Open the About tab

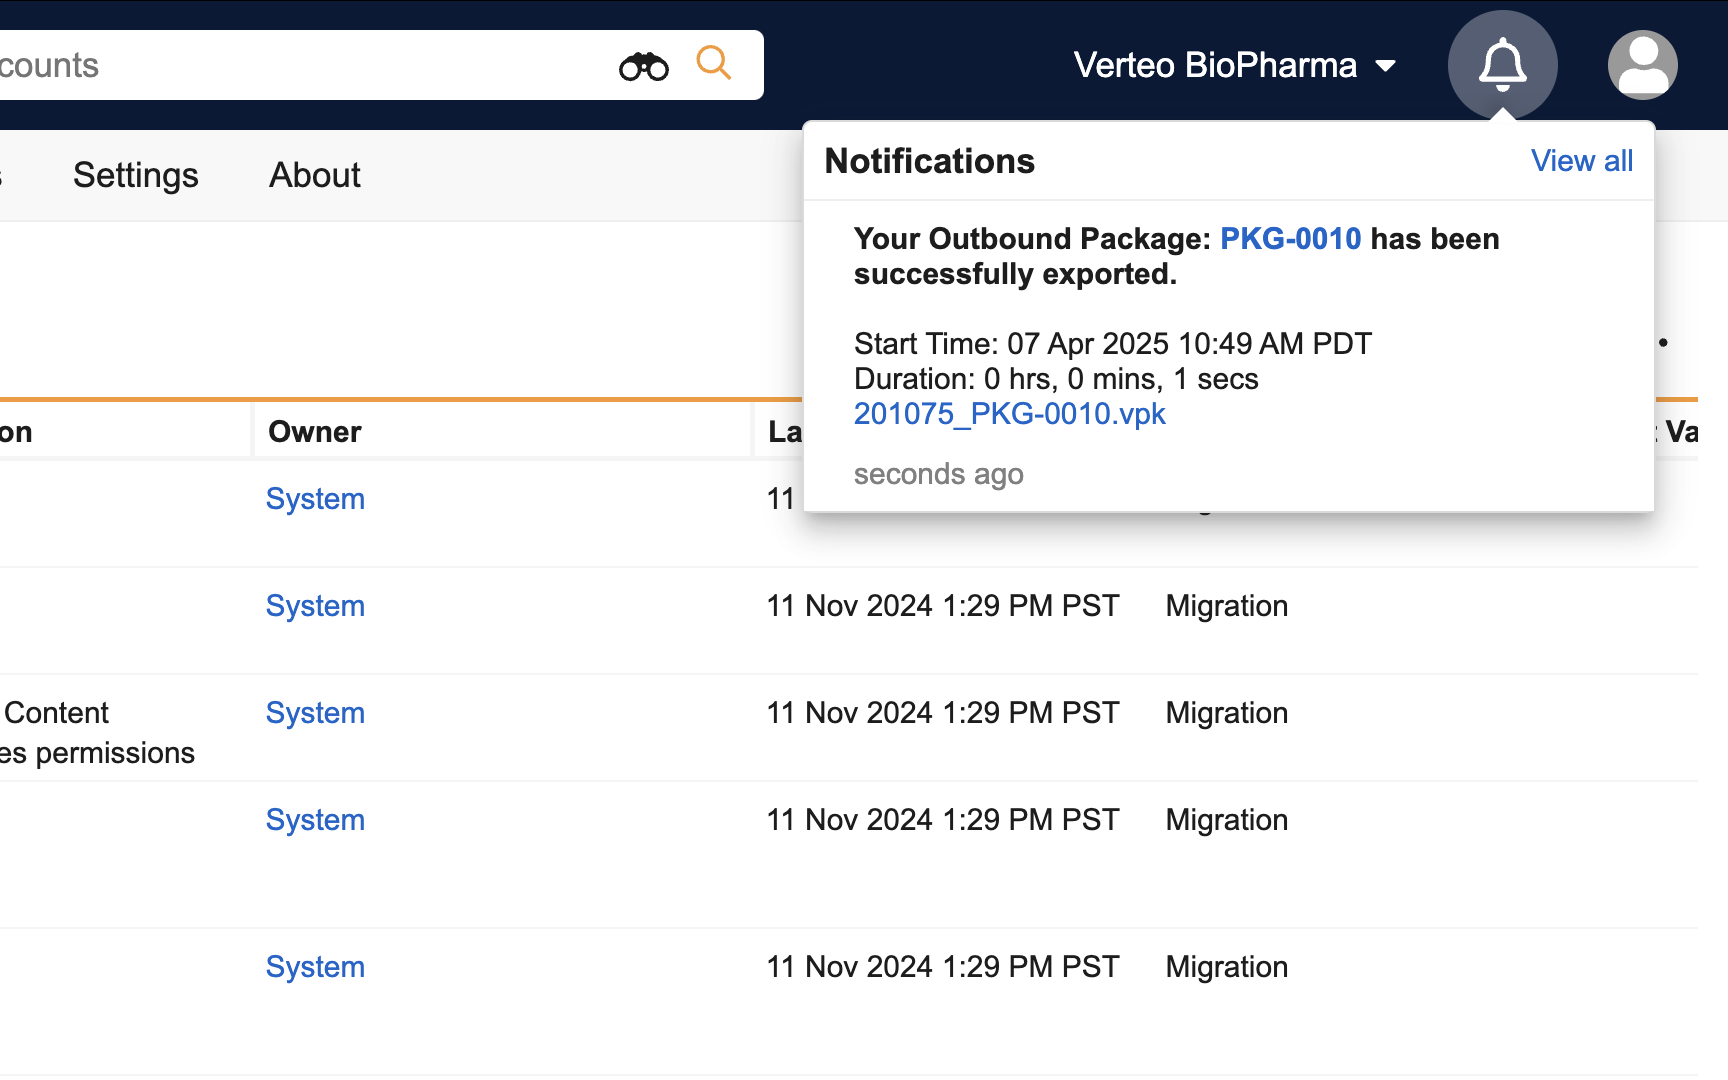coord(314,175)
